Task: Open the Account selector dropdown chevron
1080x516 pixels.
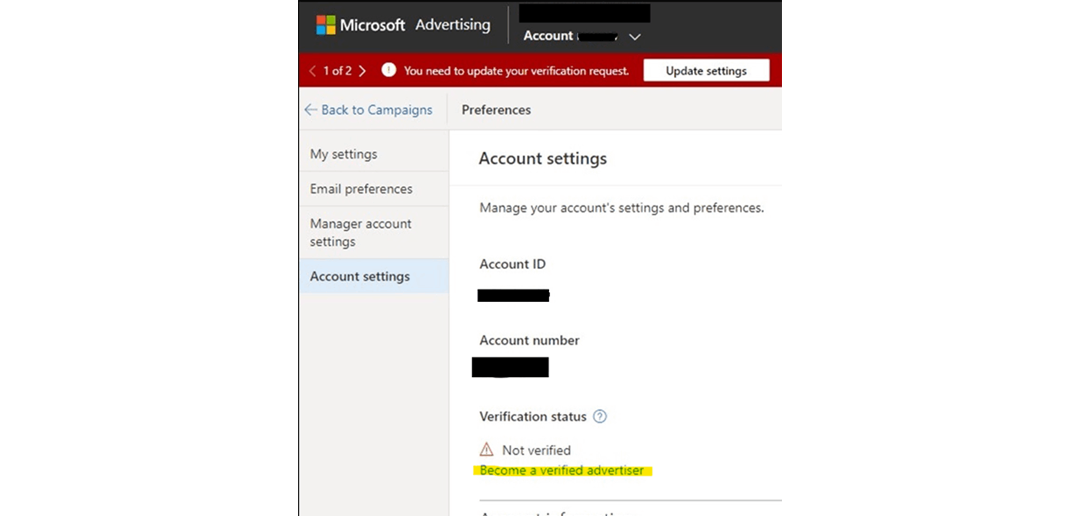Action: [x=635, y=37]
